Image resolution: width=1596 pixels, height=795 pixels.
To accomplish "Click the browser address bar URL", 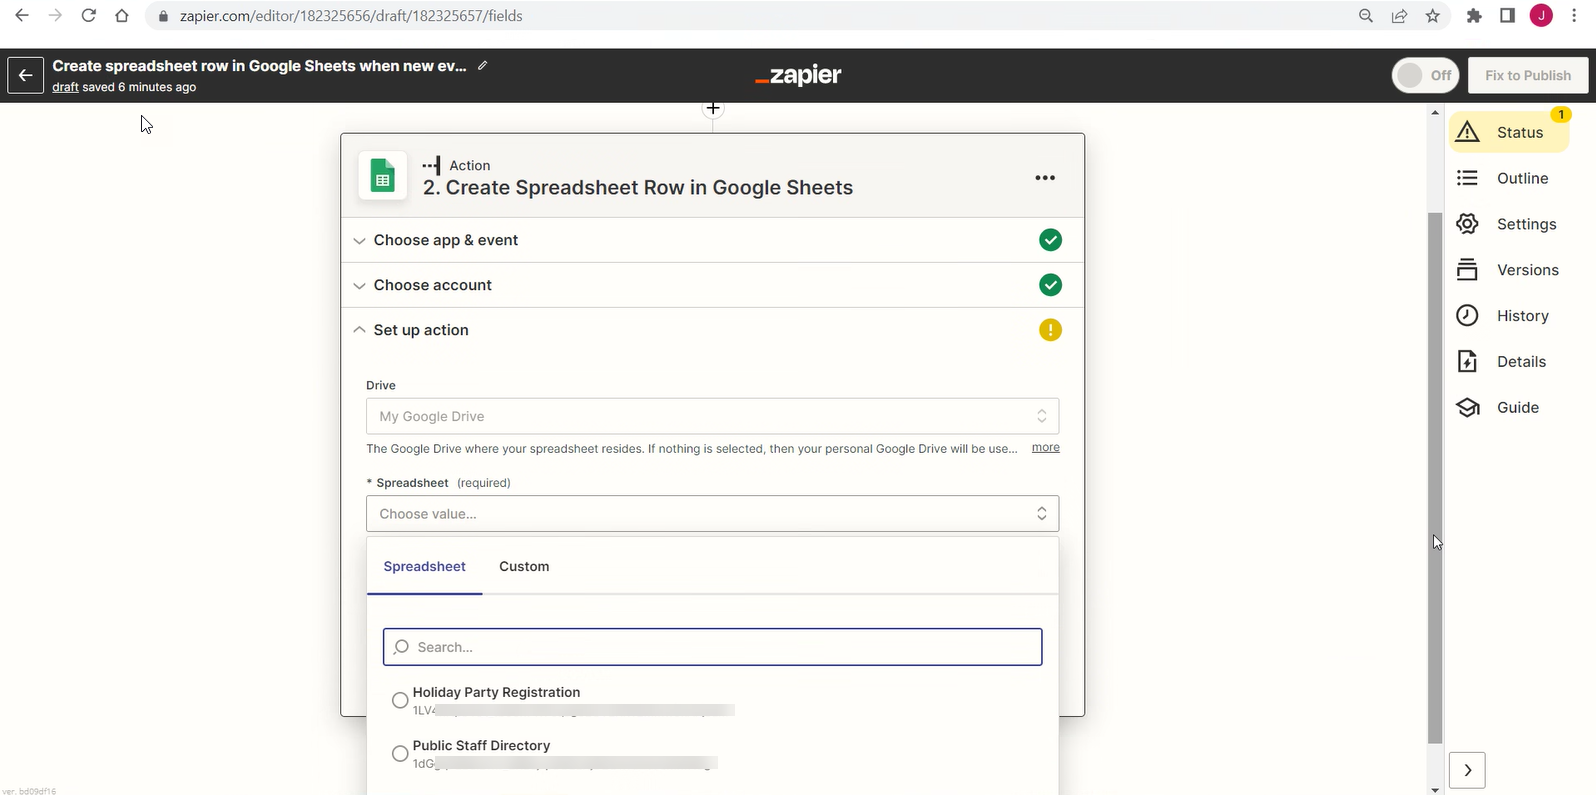I will tap(351, 16).
